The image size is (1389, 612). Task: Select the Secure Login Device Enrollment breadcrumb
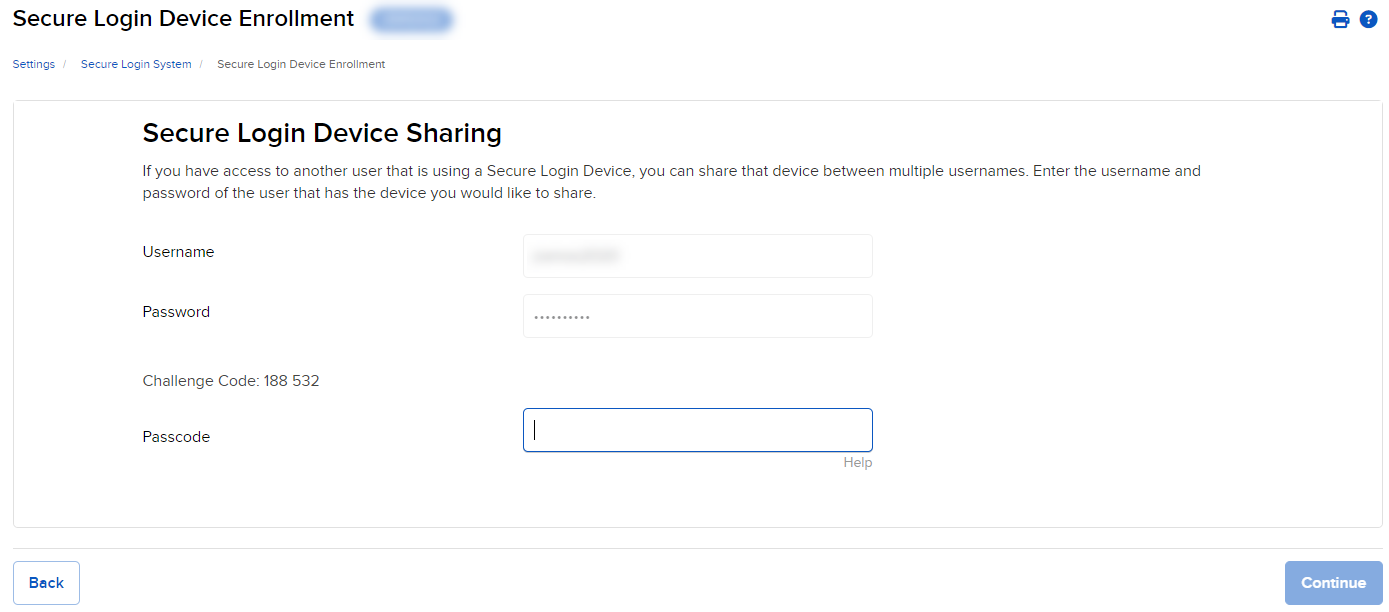coord(300,63)
